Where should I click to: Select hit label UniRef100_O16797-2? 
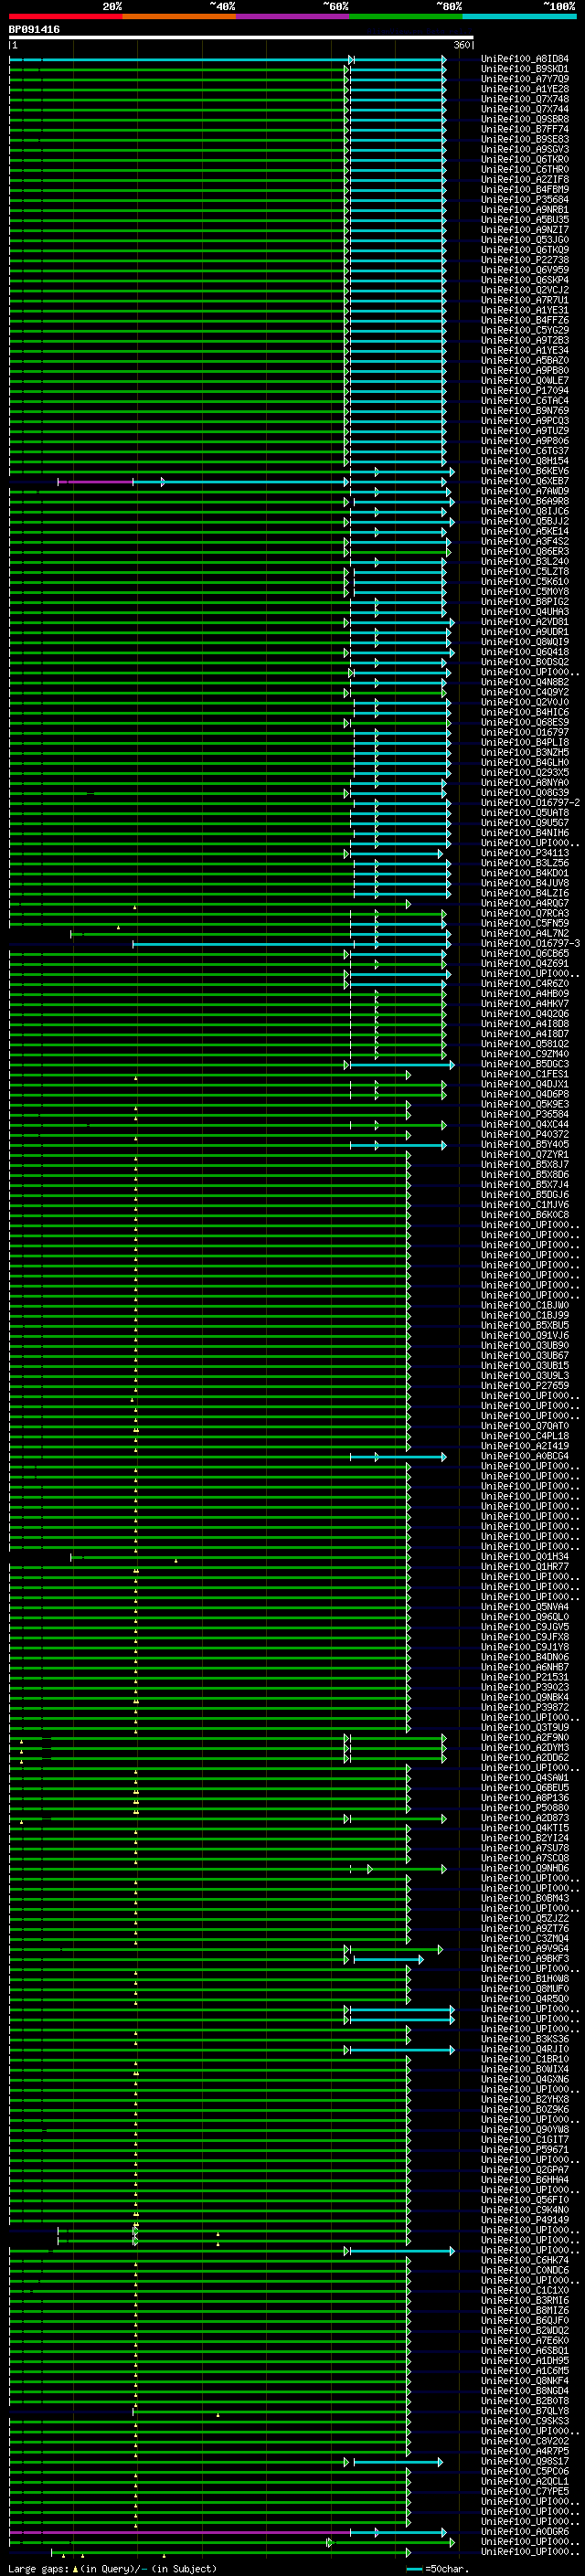click(530, 802)
